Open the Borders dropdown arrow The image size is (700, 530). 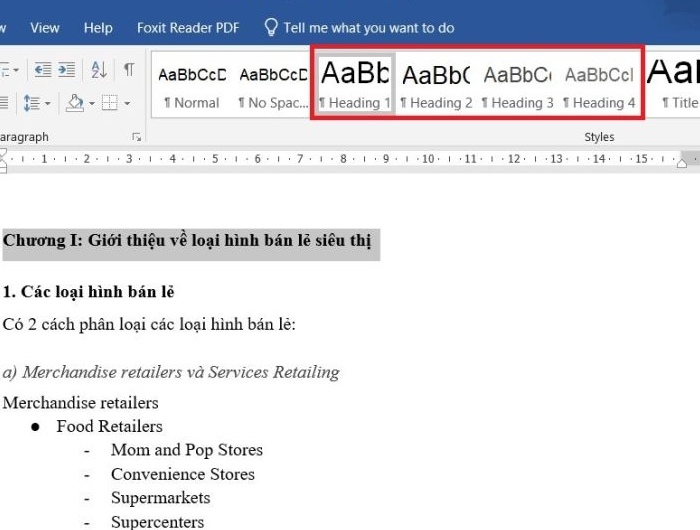[125, 103]
